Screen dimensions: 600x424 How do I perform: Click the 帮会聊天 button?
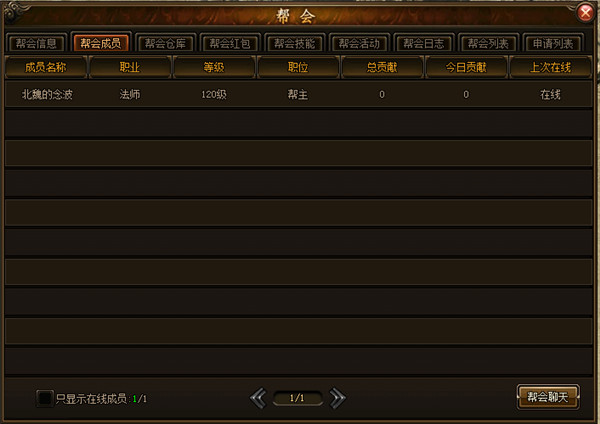point(548,397)
